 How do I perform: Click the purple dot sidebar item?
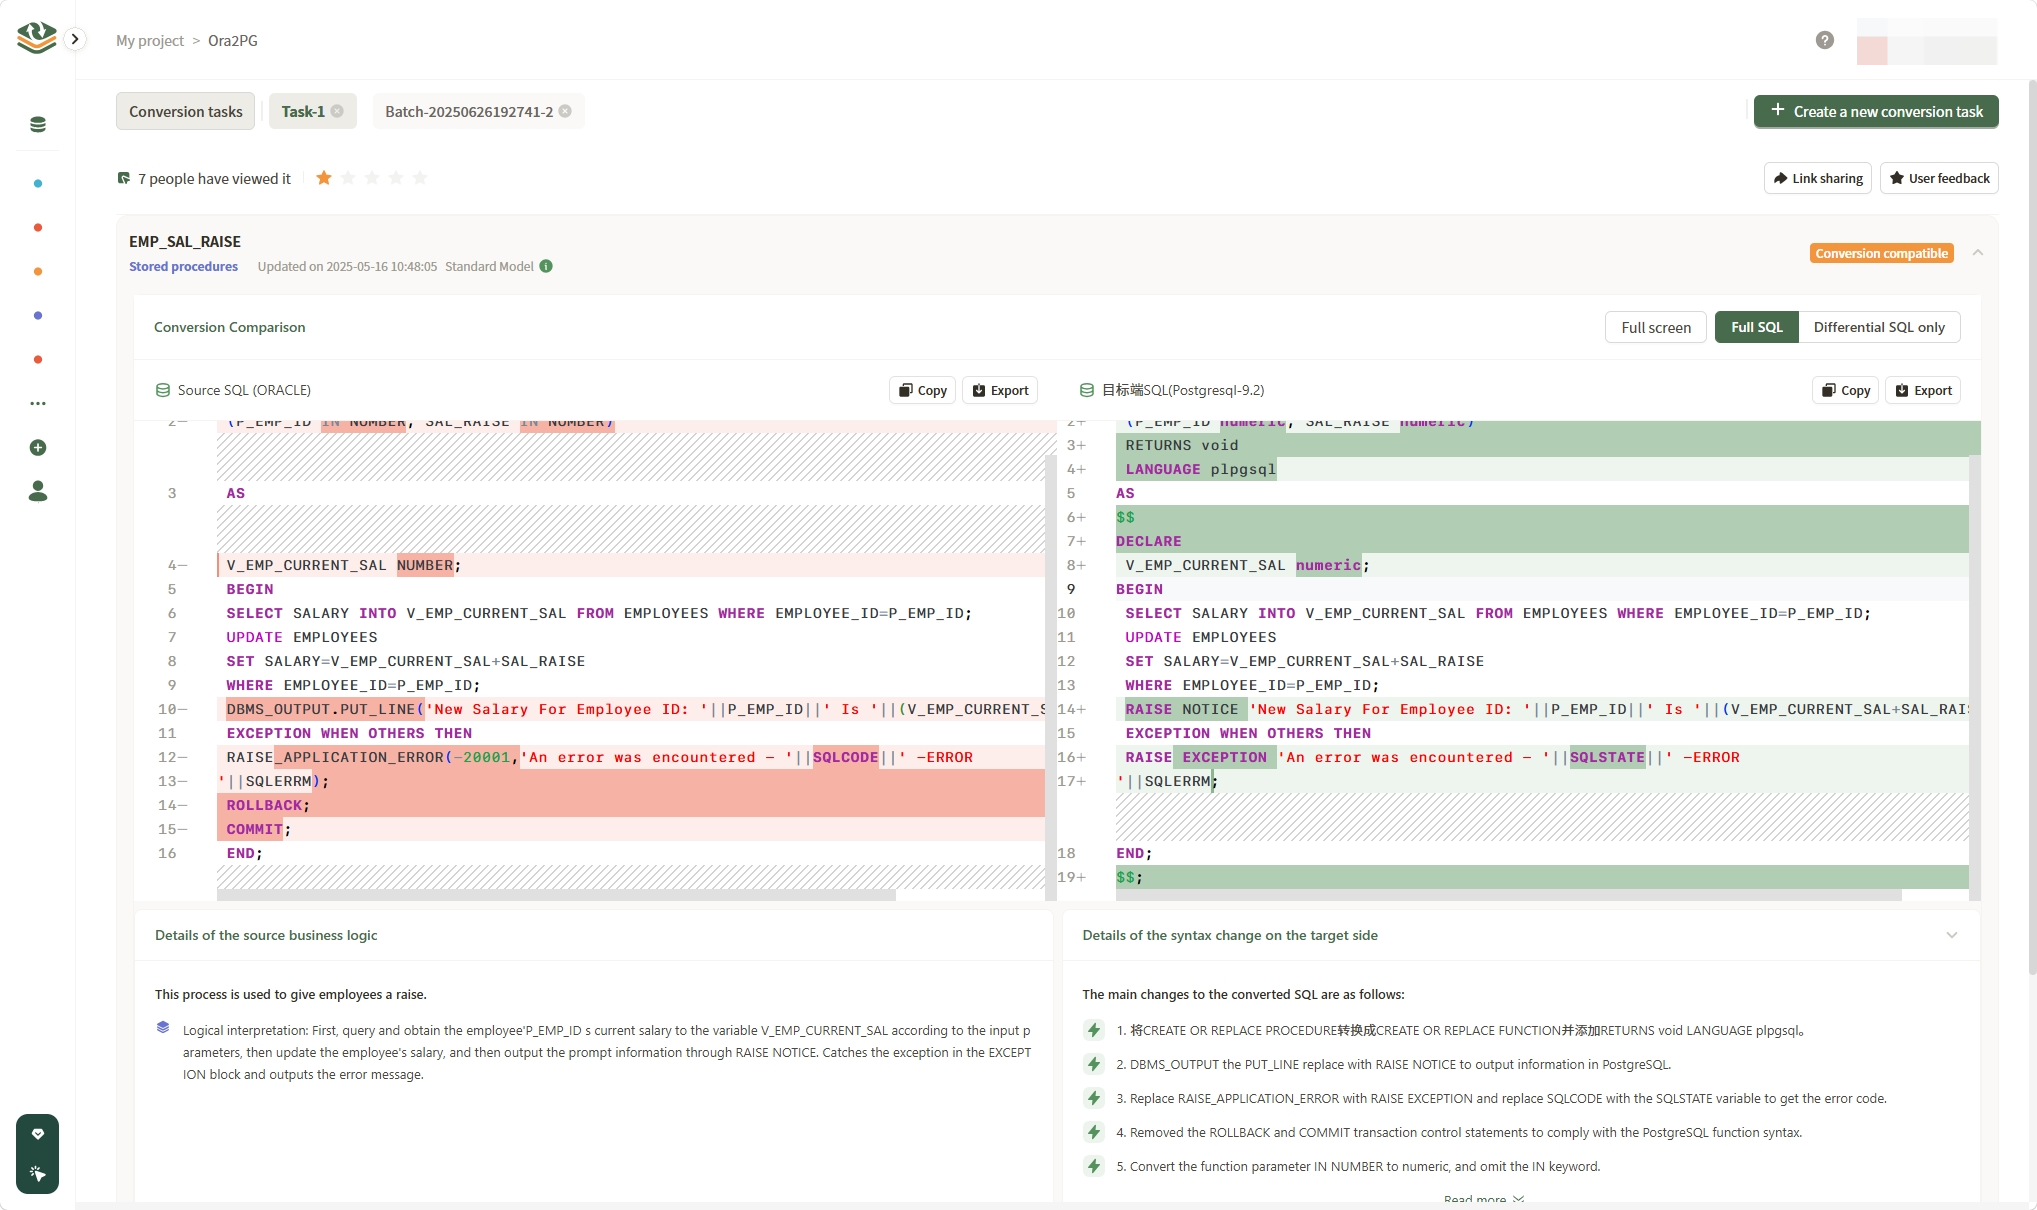38,315
